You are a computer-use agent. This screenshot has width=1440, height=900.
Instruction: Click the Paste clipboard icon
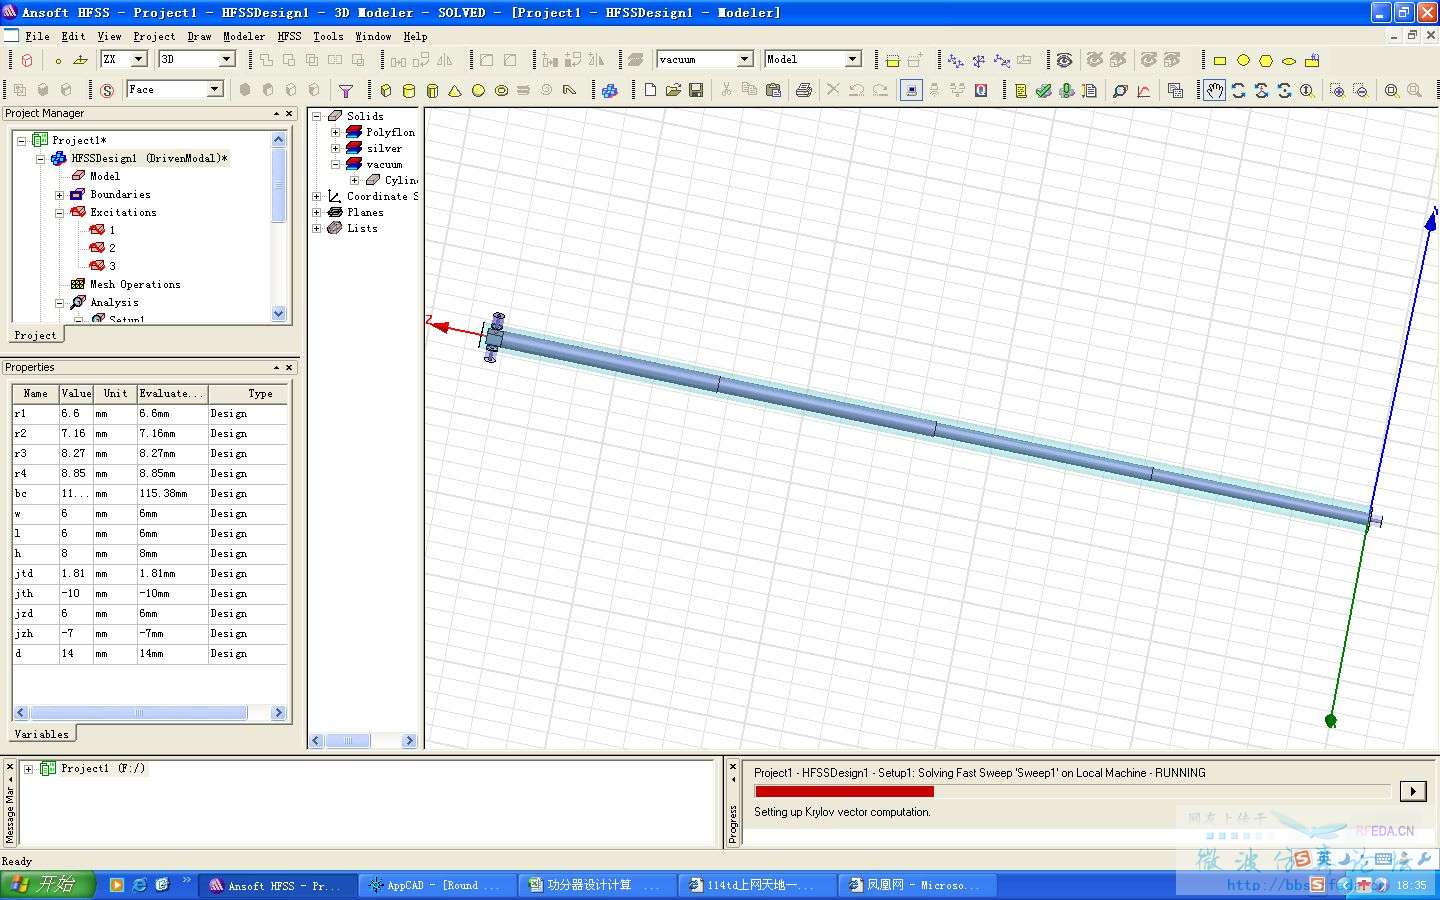[x=773, y=90]
